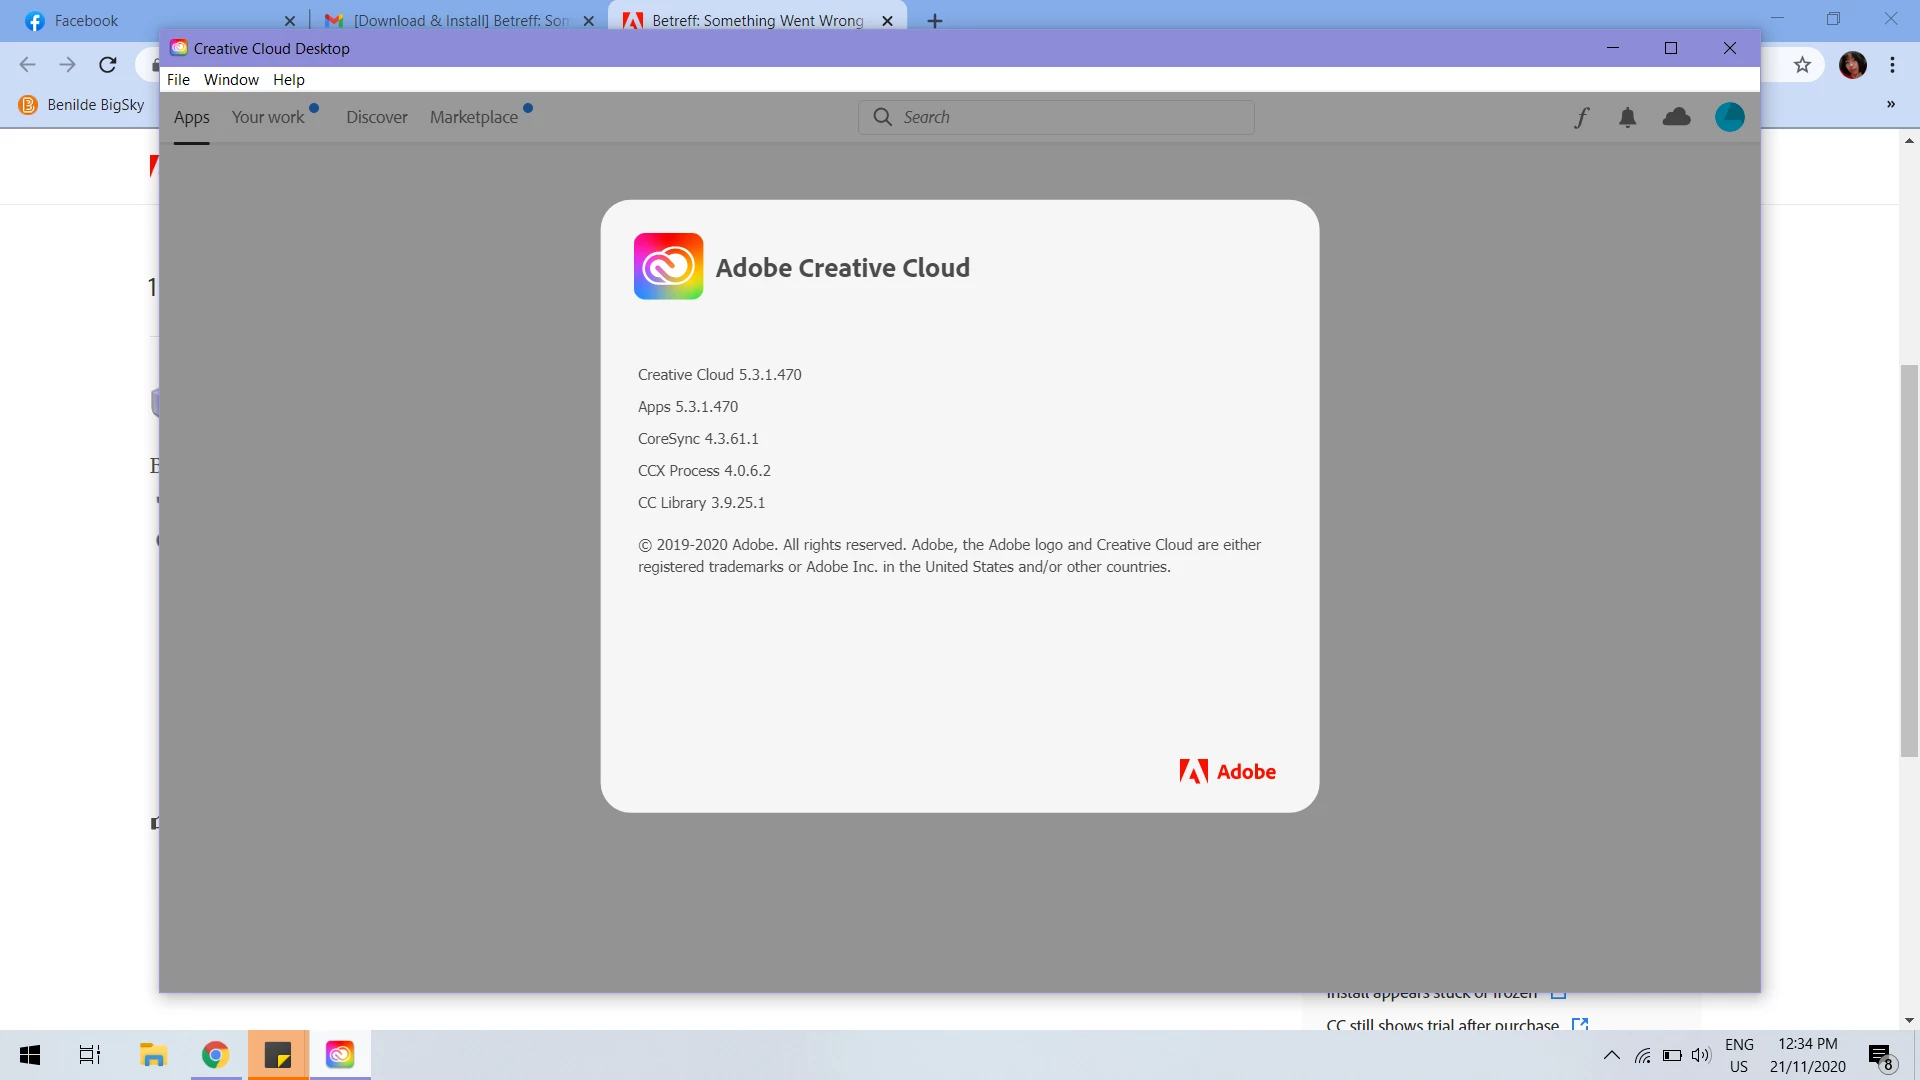
Task: Expand hidden bookmarks chevron
Action: pos(1890,104)
